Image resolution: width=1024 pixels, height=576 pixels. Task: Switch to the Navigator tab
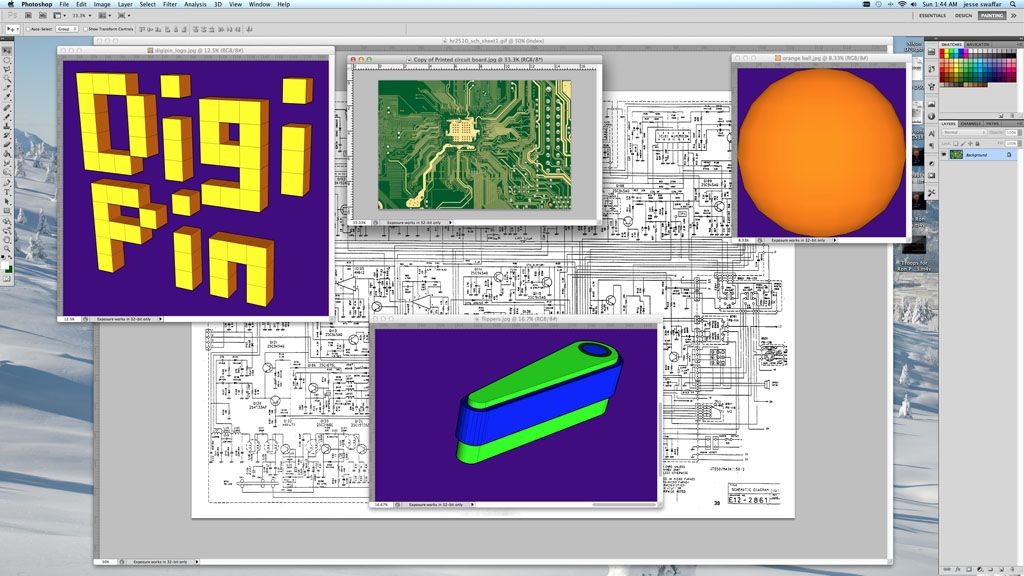click(x=978, y=44)
